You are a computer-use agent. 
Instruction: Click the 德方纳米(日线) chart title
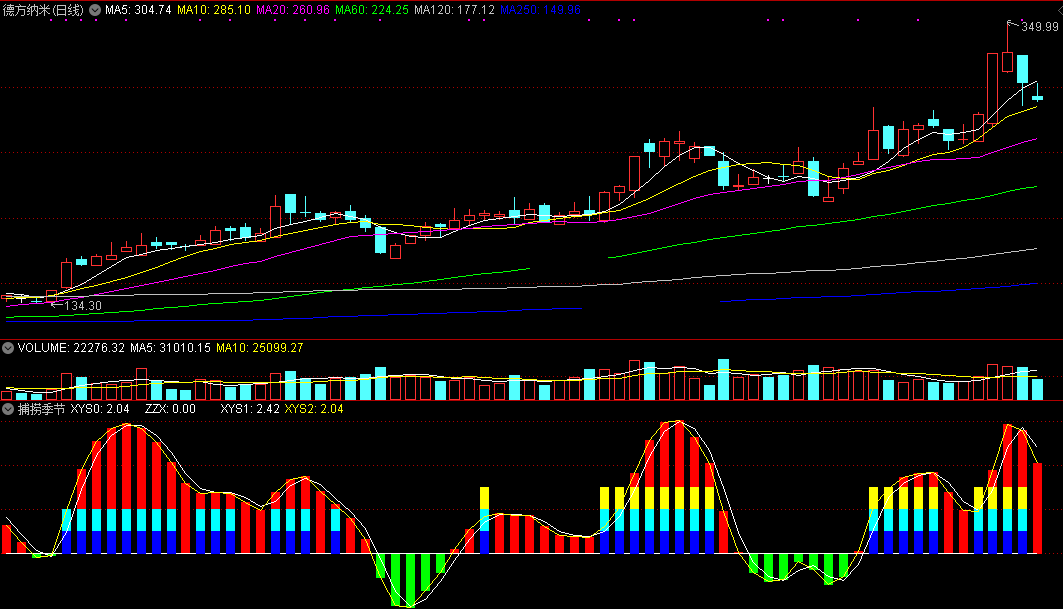[x=43, y=10]
